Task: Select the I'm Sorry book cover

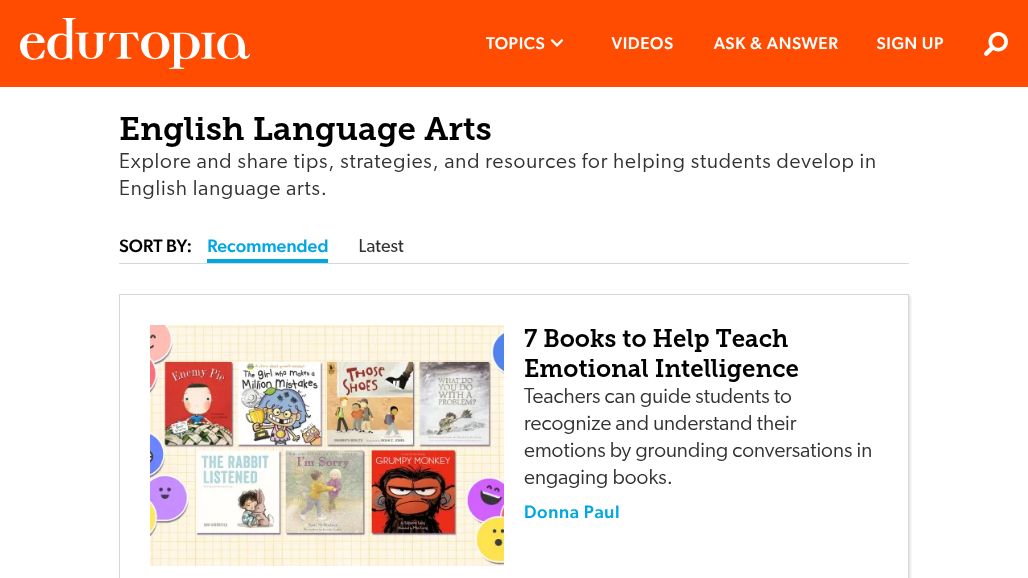Action: [x=325, y=492]
